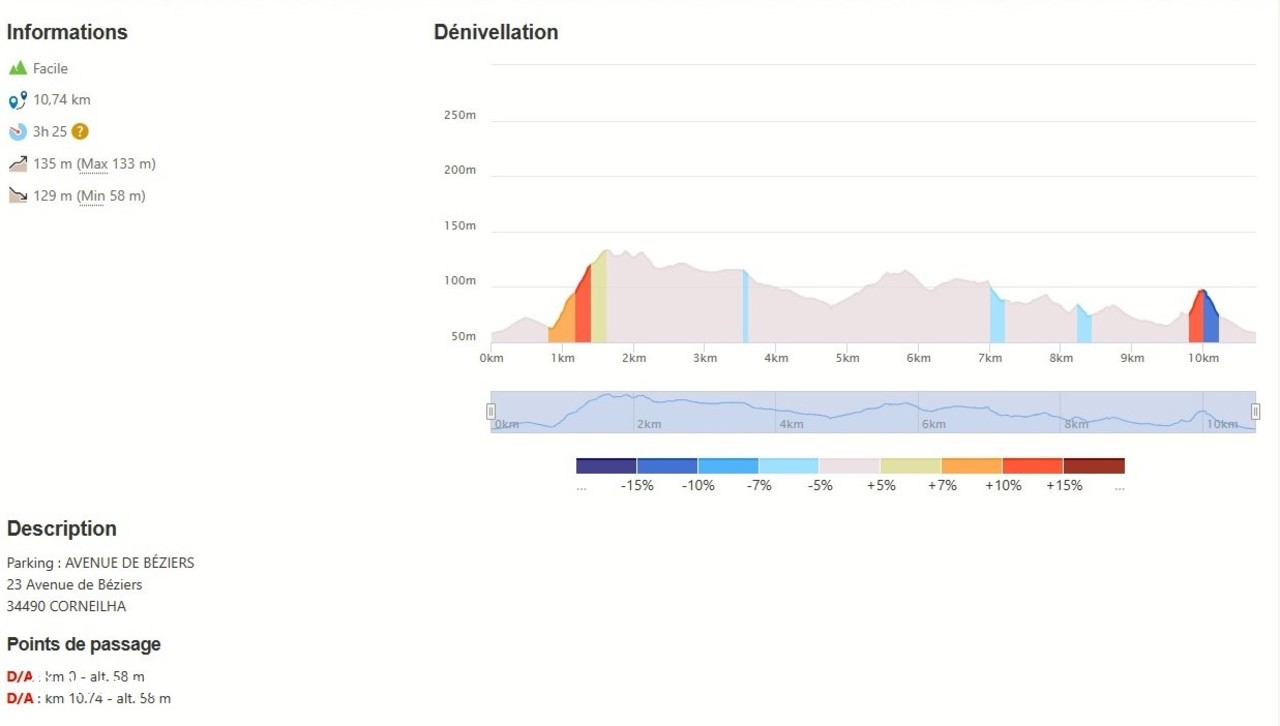Click the underlined Min label
The height and width of the screenshot is (726, 1280).
pyautogui.click(x=92, y=196)
